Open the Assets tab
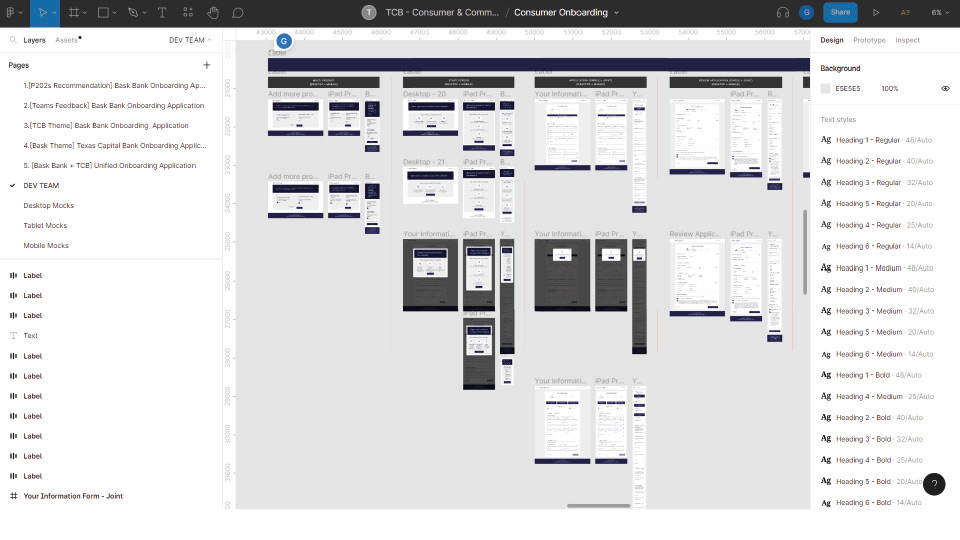Image resolution: width=960 pixels, height=540 pixels. click(66, 40)
